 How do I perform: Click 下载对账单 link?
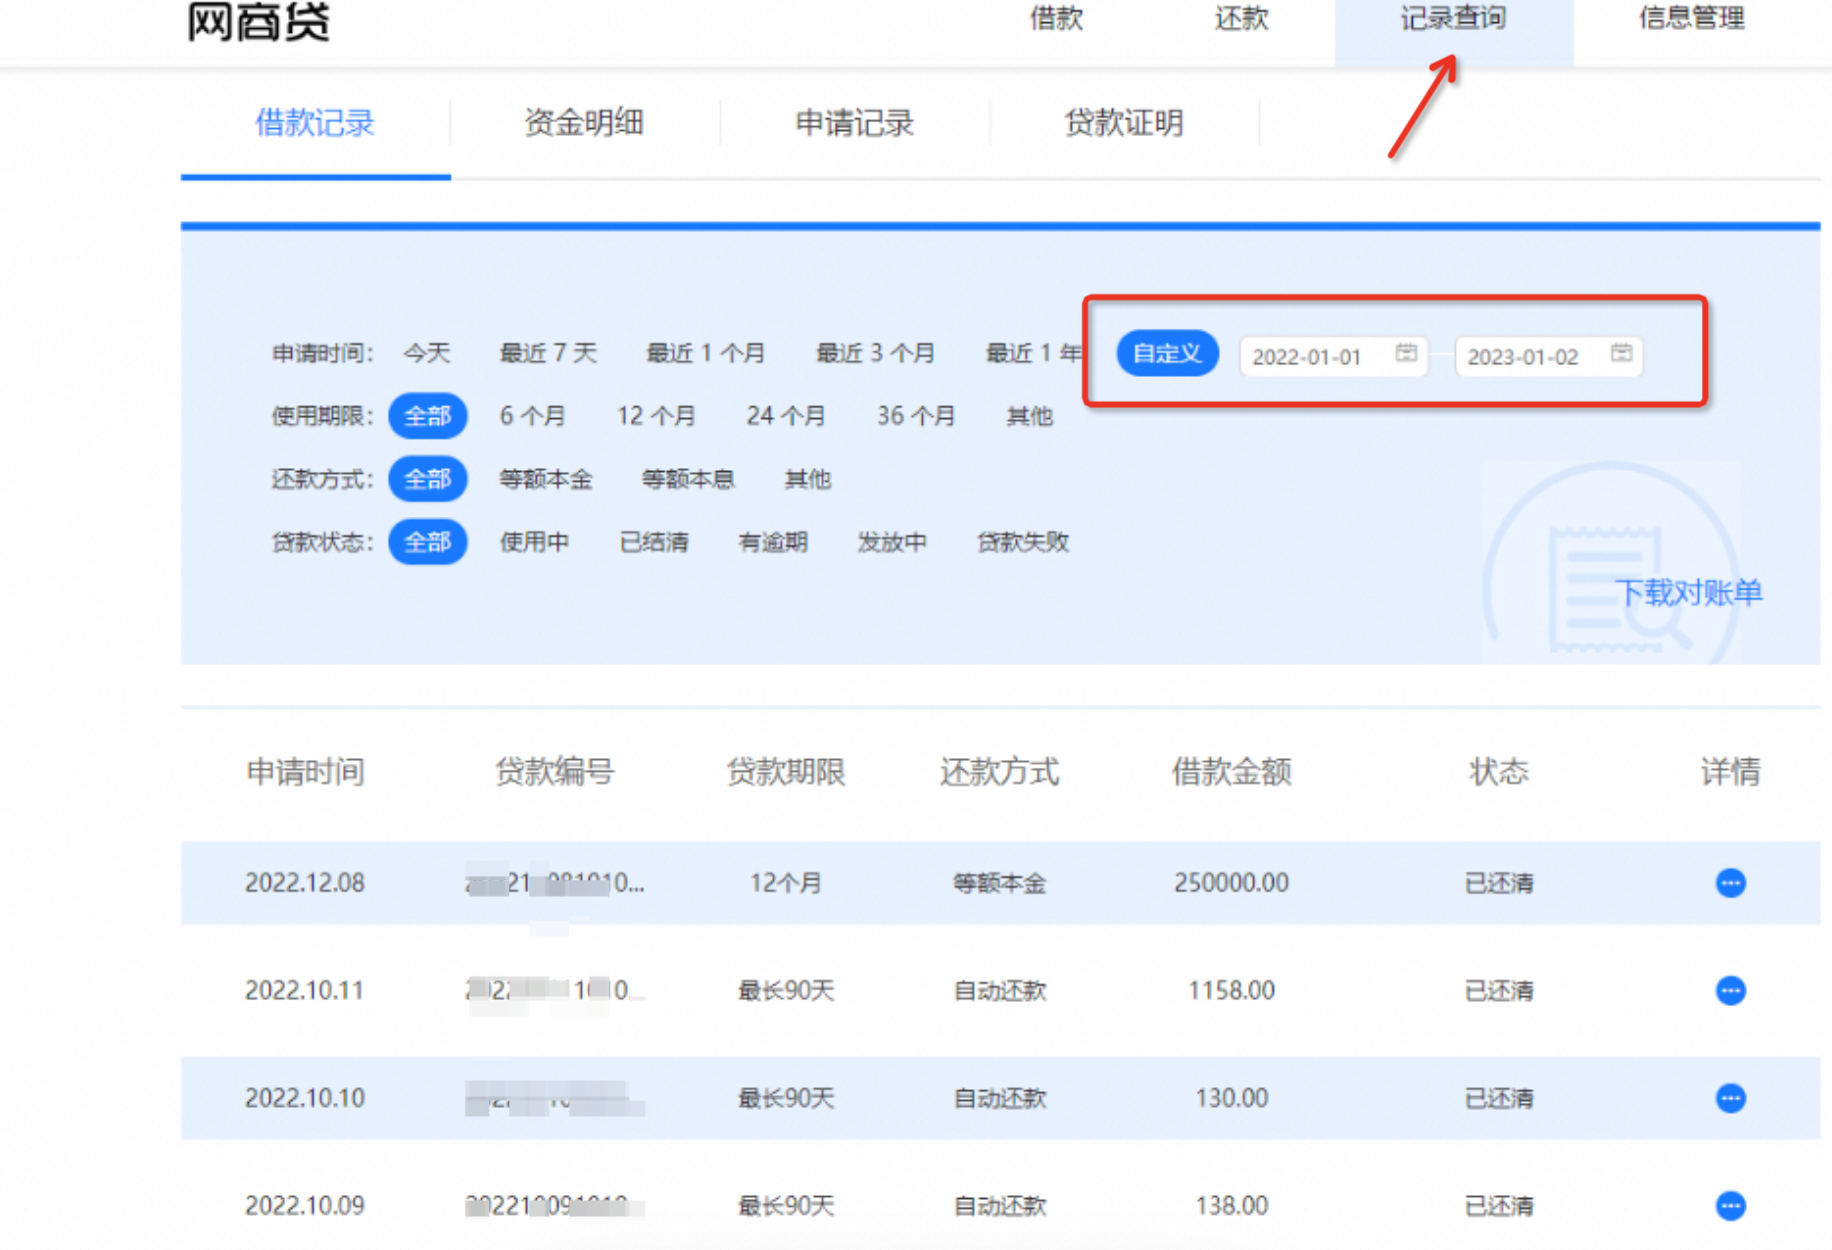click(x=1688, y=593)
